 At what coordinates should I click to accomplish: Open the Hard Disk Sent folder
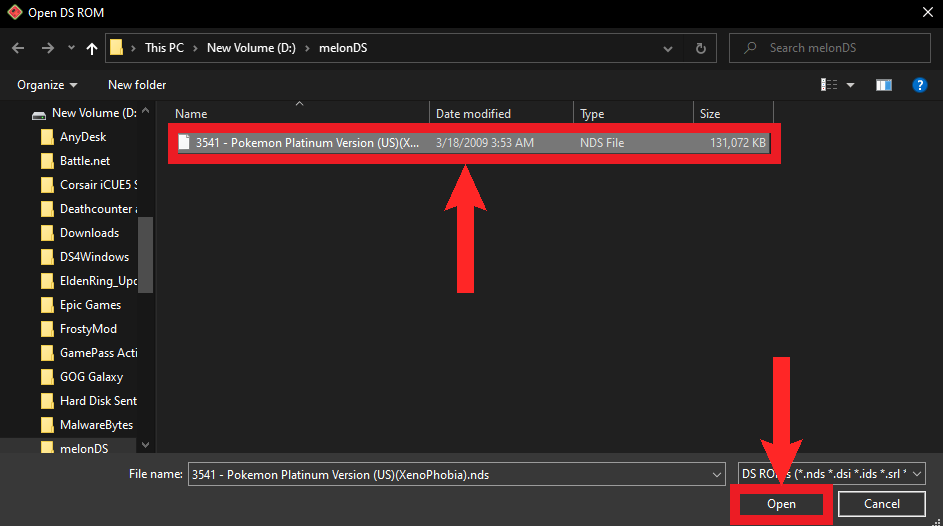tap(98, 401)
